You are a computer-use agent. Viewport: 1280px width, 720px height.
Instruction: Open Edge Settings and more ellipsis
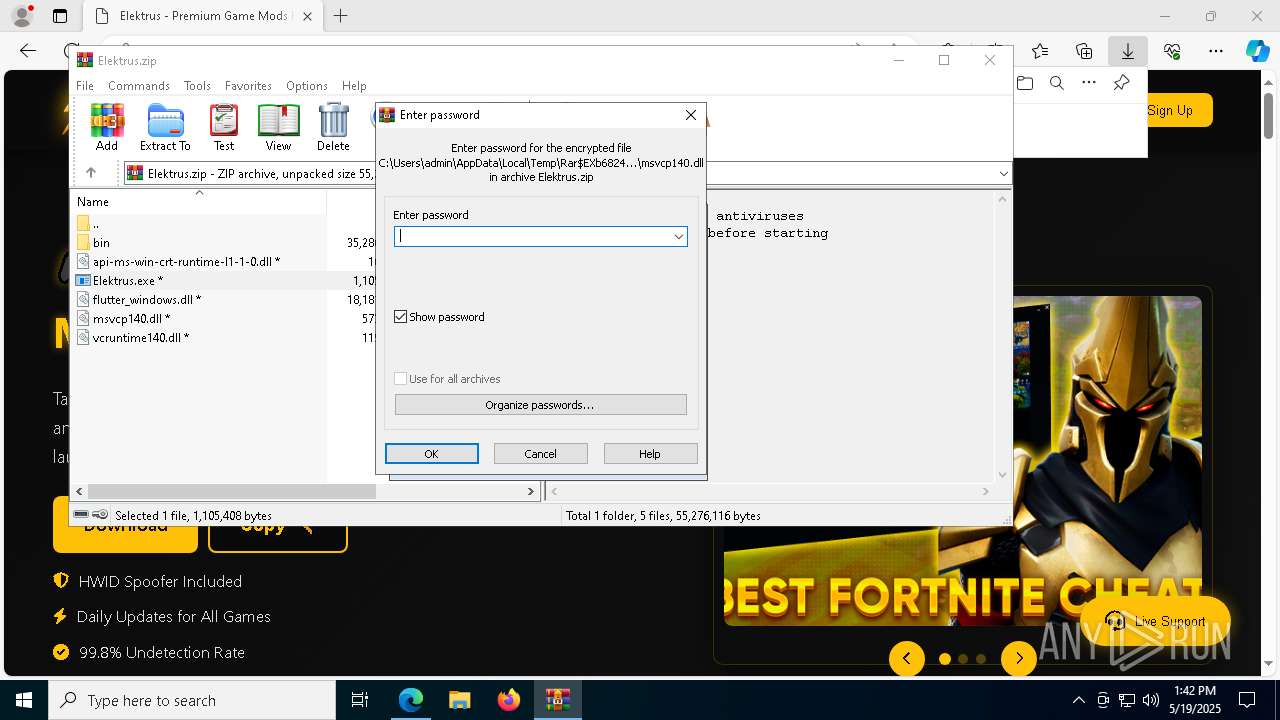point(1216,51)
